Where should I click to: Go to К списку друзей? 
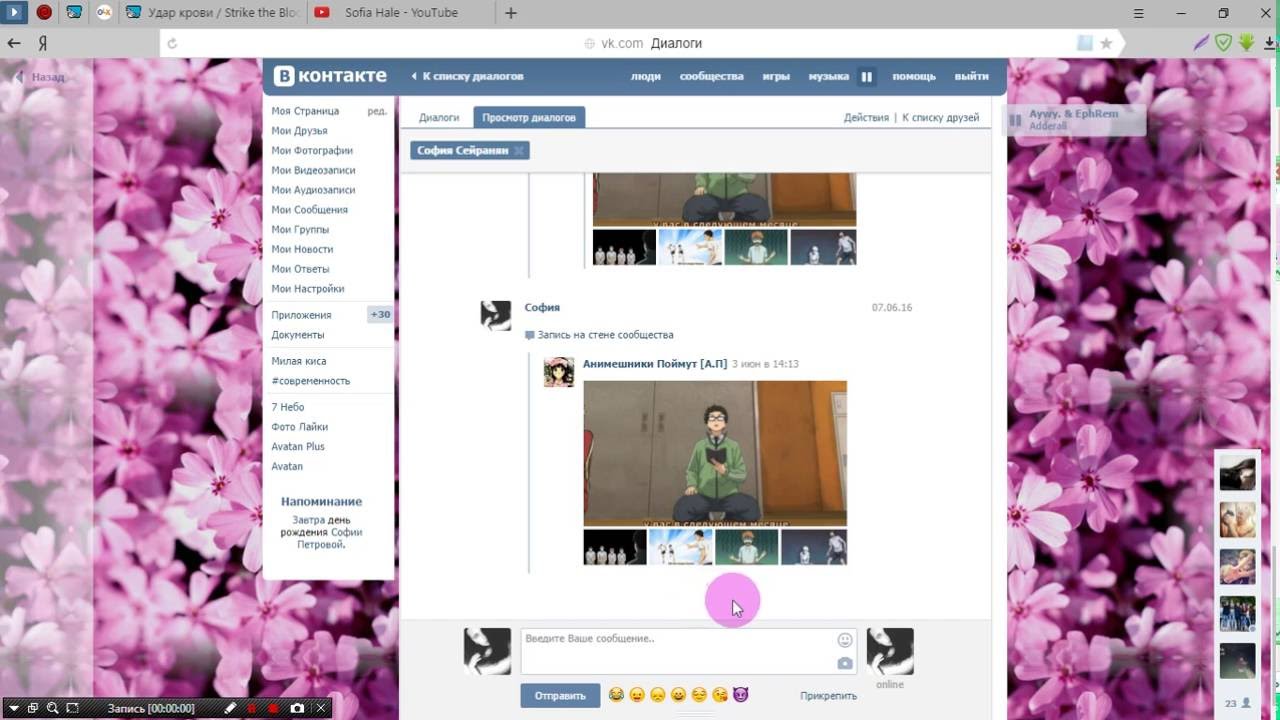[940, 117]
